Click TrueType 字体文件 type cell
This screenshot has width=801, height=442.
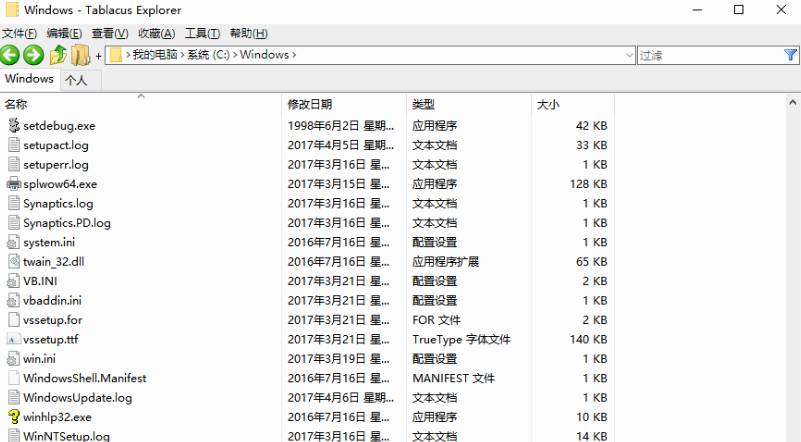point(461,339)
